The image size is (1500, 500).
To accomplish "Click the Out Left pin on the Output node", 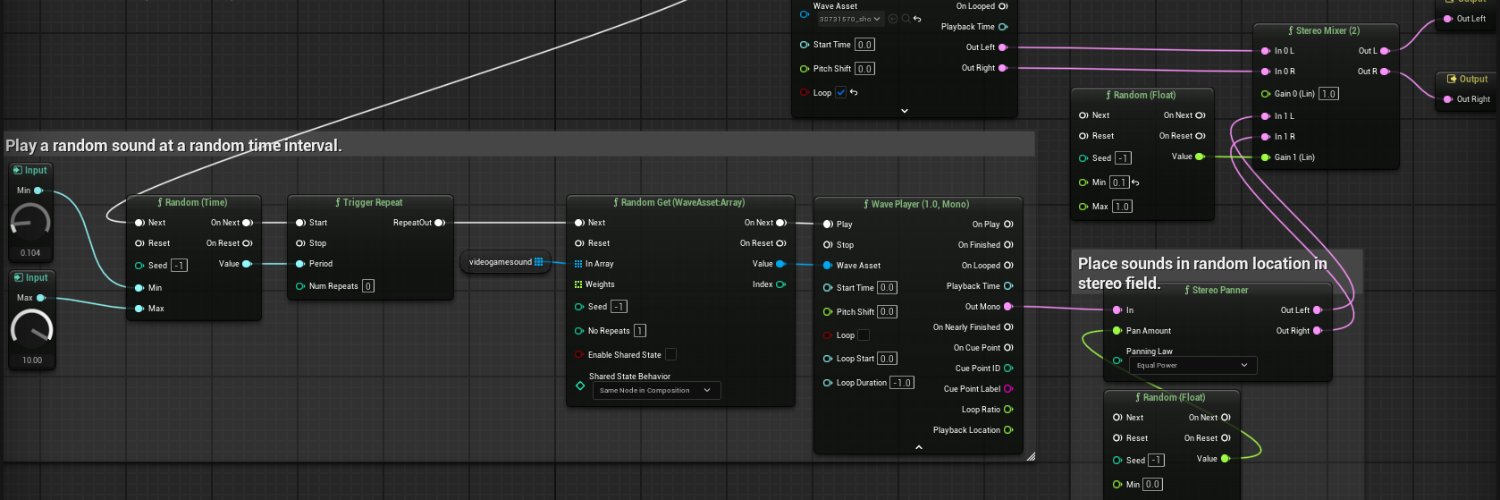I will pos(1447,18).
